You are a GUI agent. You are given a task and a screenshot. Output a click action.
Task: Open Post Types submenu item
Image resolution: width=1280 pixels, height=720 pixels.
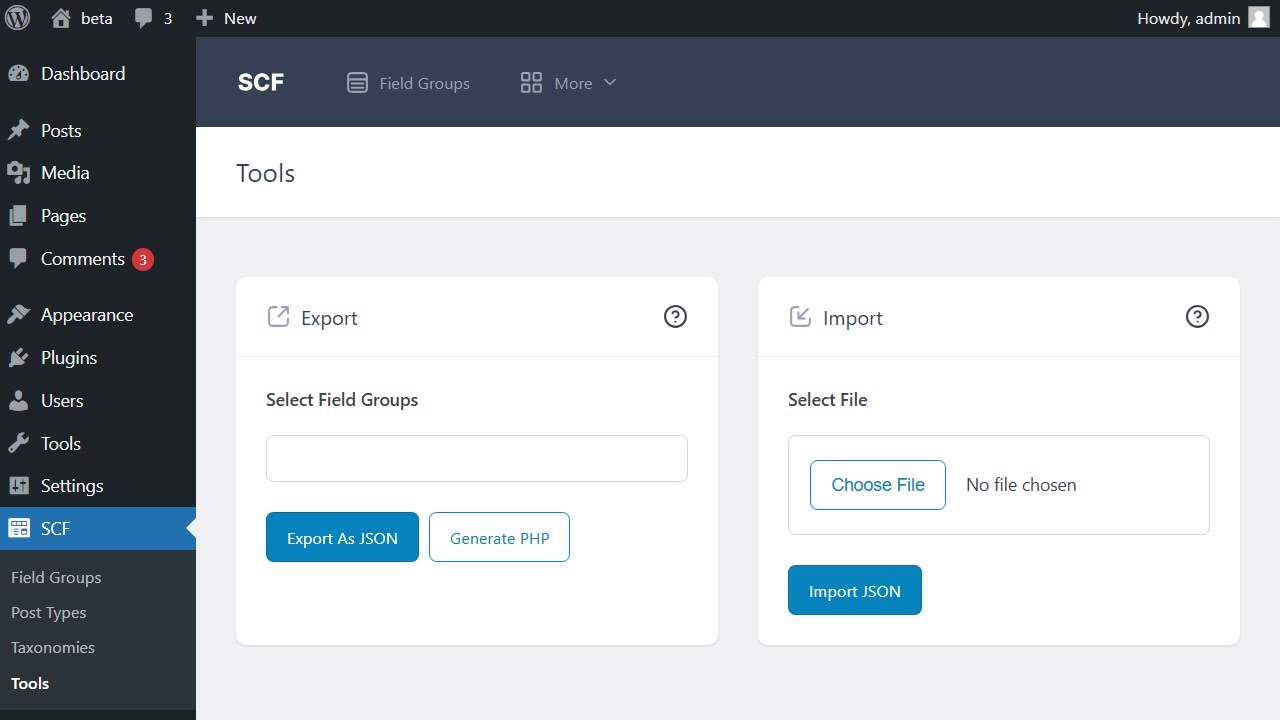click(49, 613)
